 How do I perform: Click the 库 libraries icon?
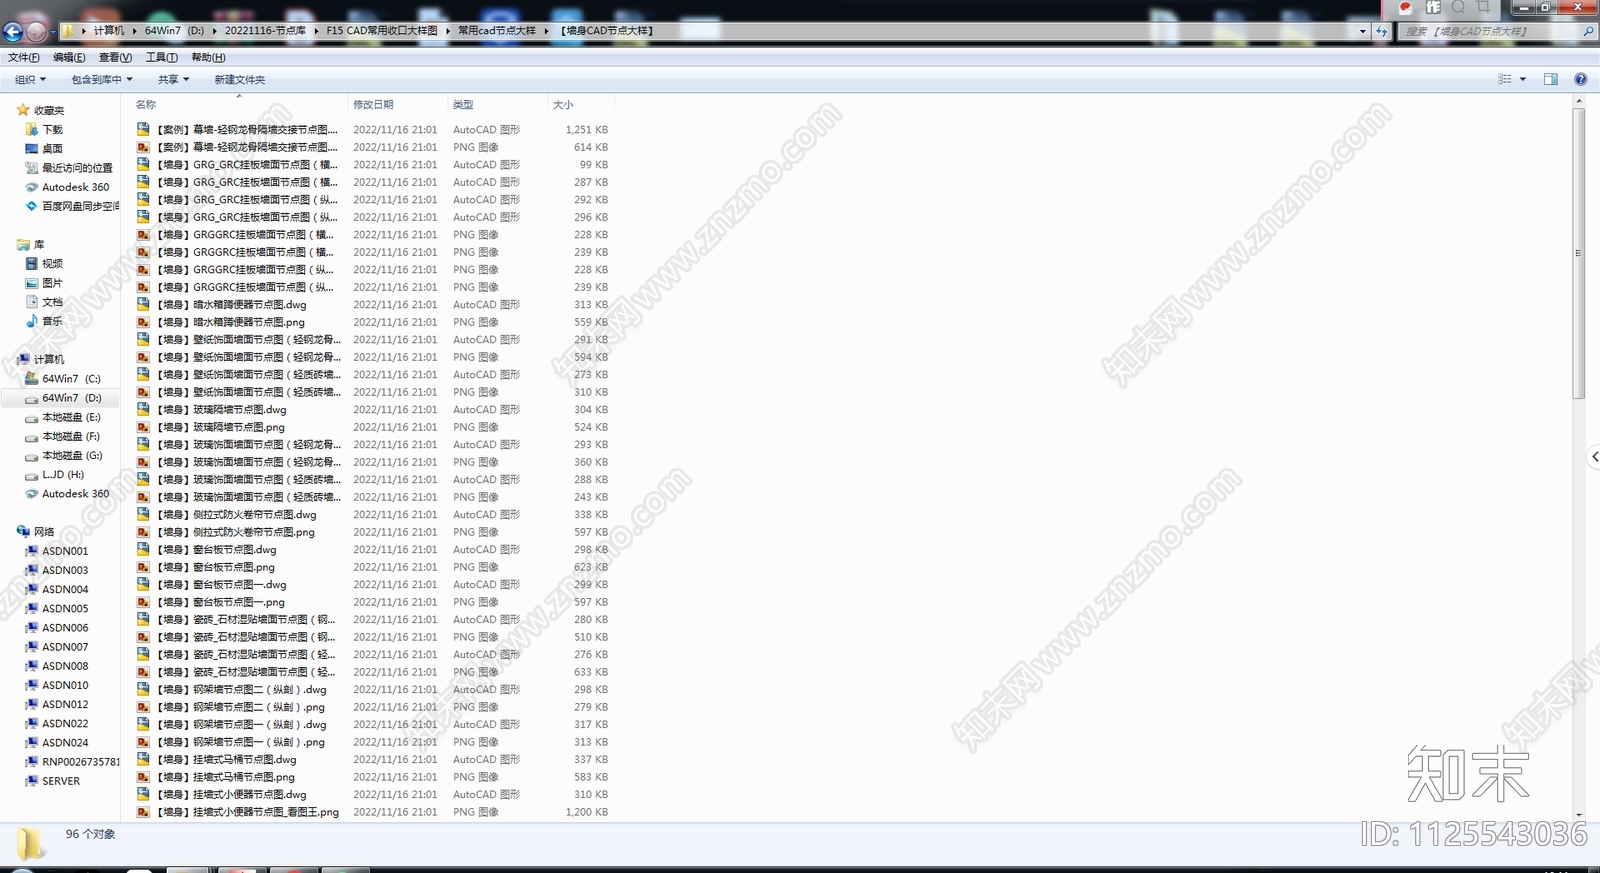tap(23, 244)
